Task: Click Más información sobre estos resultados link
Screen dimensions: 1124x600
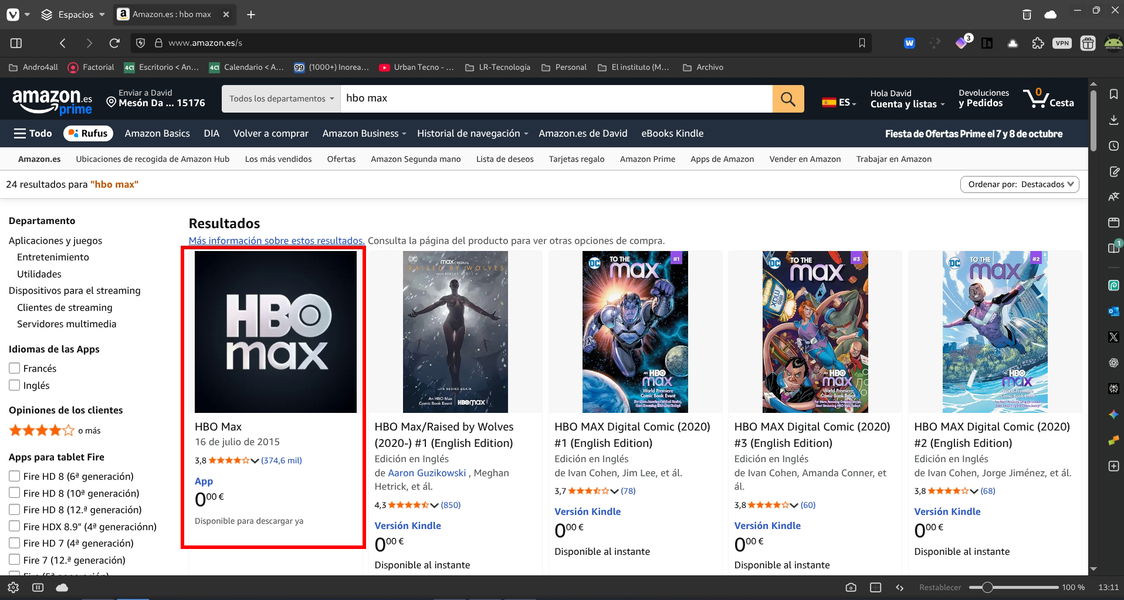Action: (x=276, y=241)
